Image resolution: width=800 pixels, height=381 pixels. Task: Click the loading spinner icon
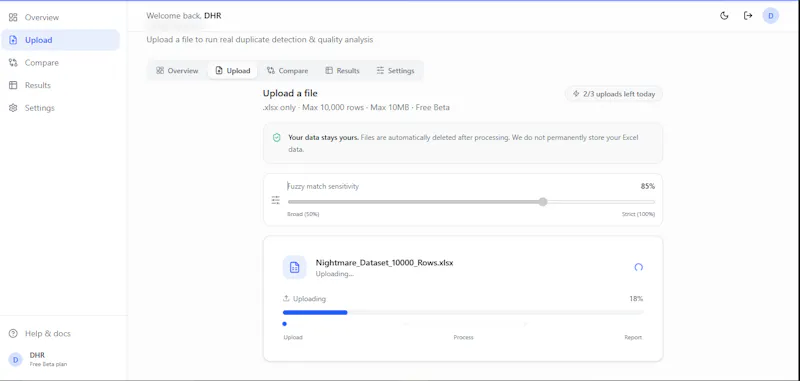[638, 267]
